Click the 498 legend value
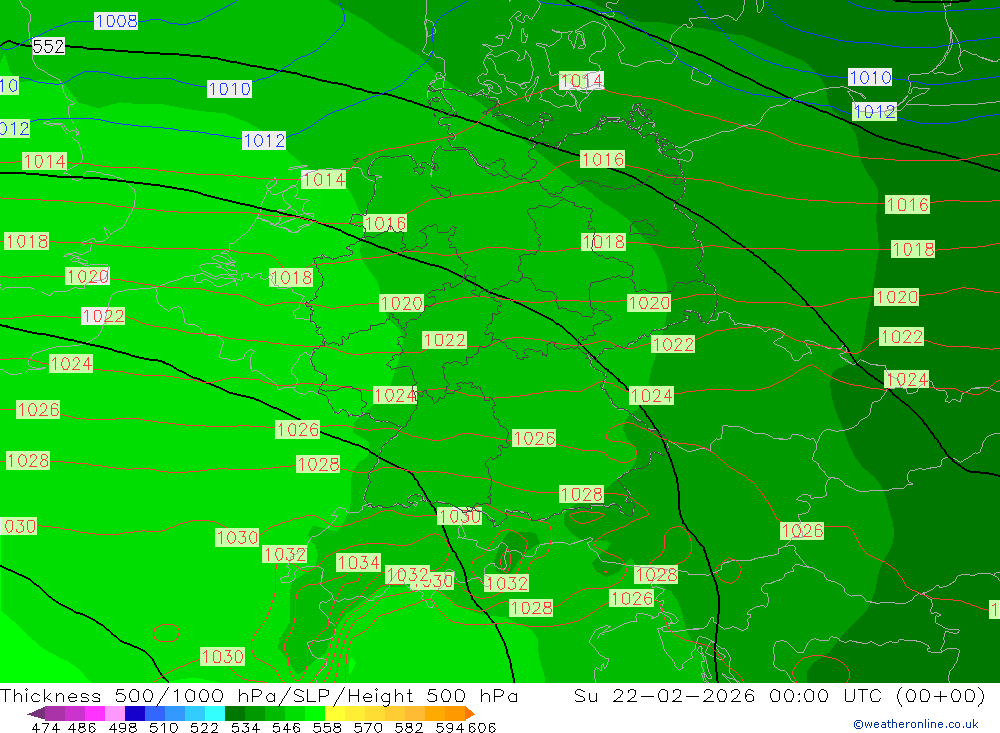1000x733 pixels. pos(122,727)
